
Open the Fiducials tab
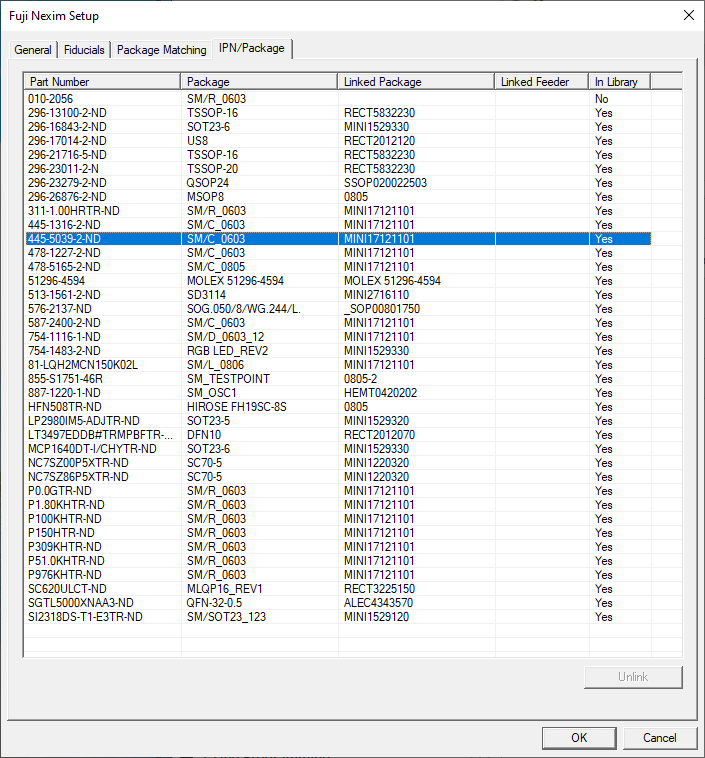coord(84,50)
